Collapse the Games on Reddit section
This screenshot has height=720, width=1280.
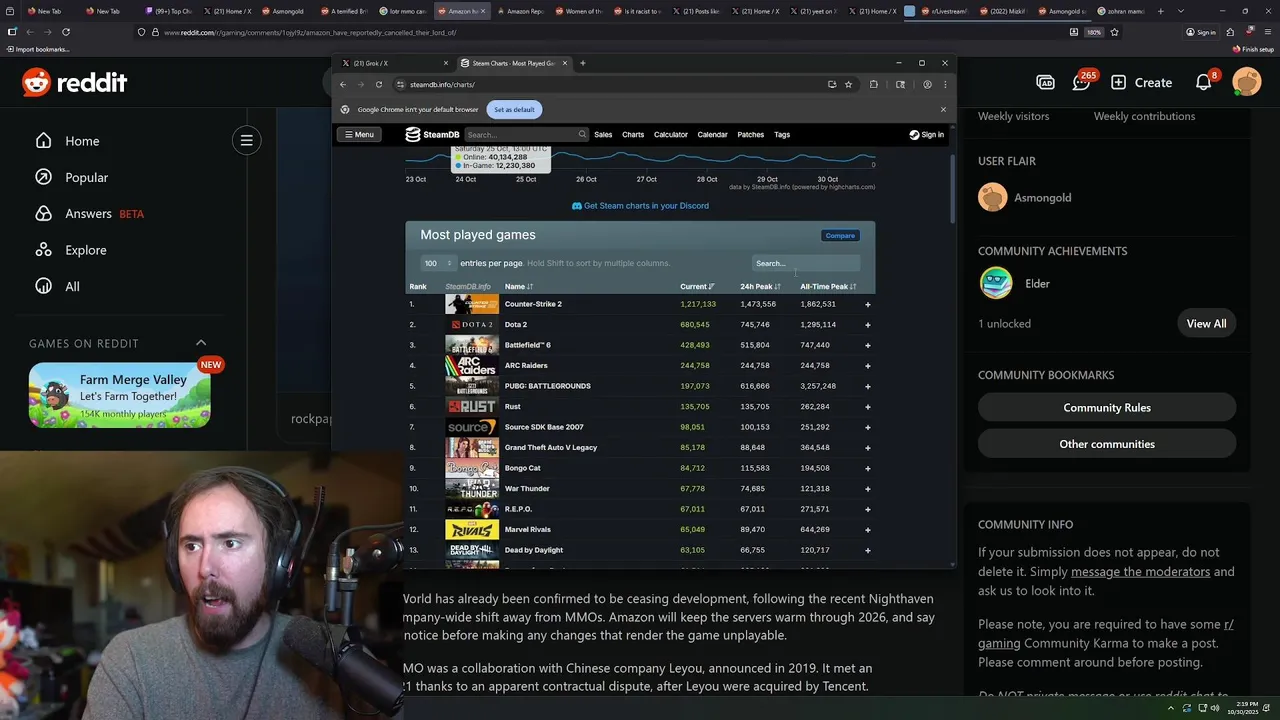[x=200, y=343]
